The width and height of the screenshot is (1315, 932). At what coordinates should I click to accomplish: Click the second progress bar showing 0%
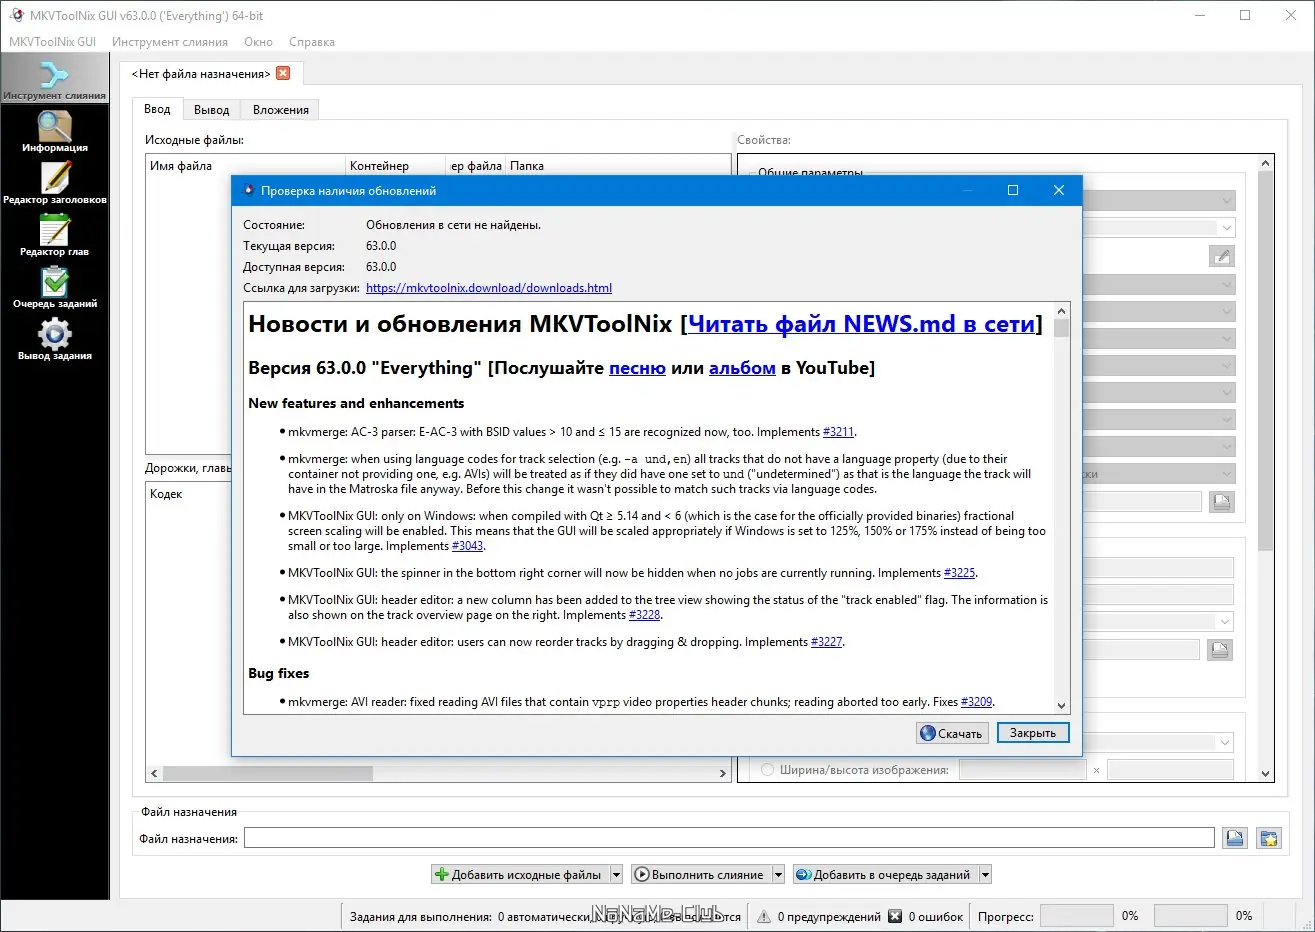1191,916
